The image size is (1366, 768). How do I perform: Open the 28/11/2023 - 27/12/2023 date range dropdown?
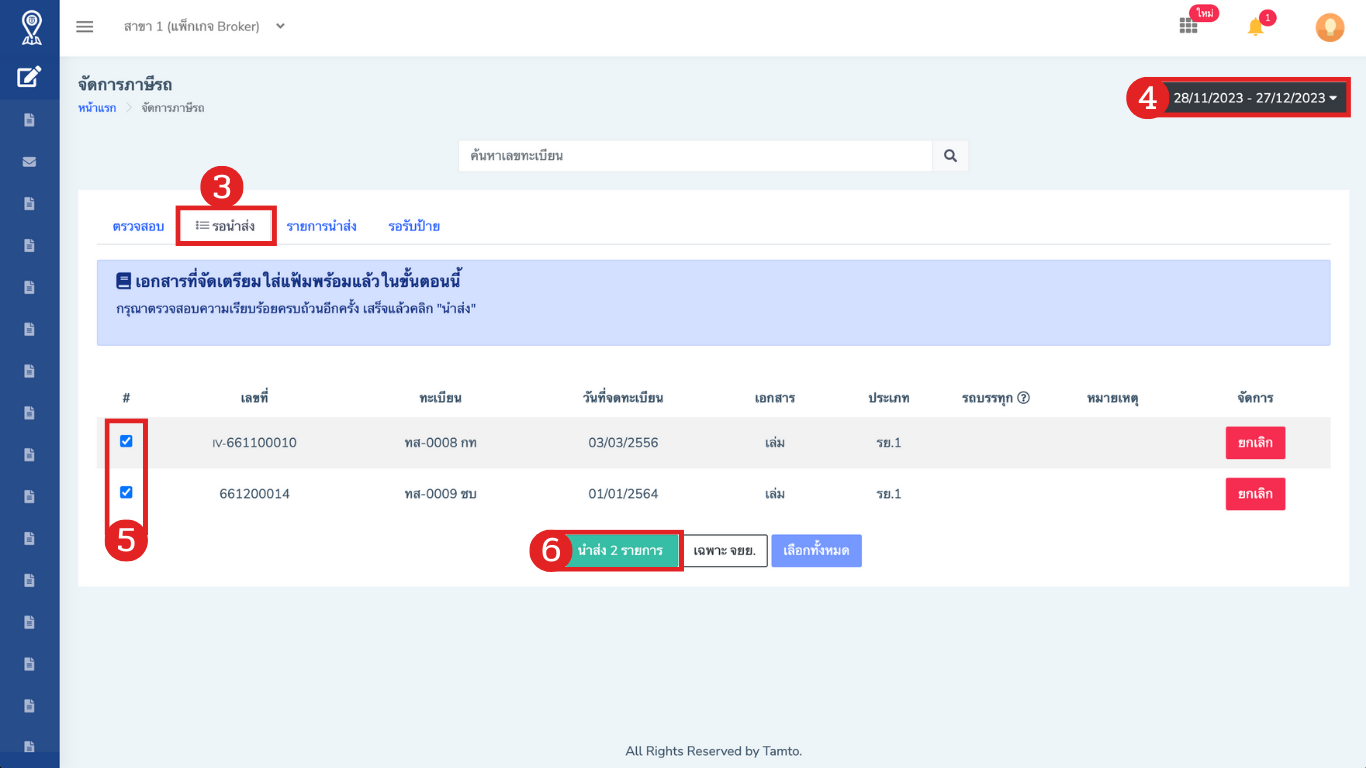[x=1255, y=98]
